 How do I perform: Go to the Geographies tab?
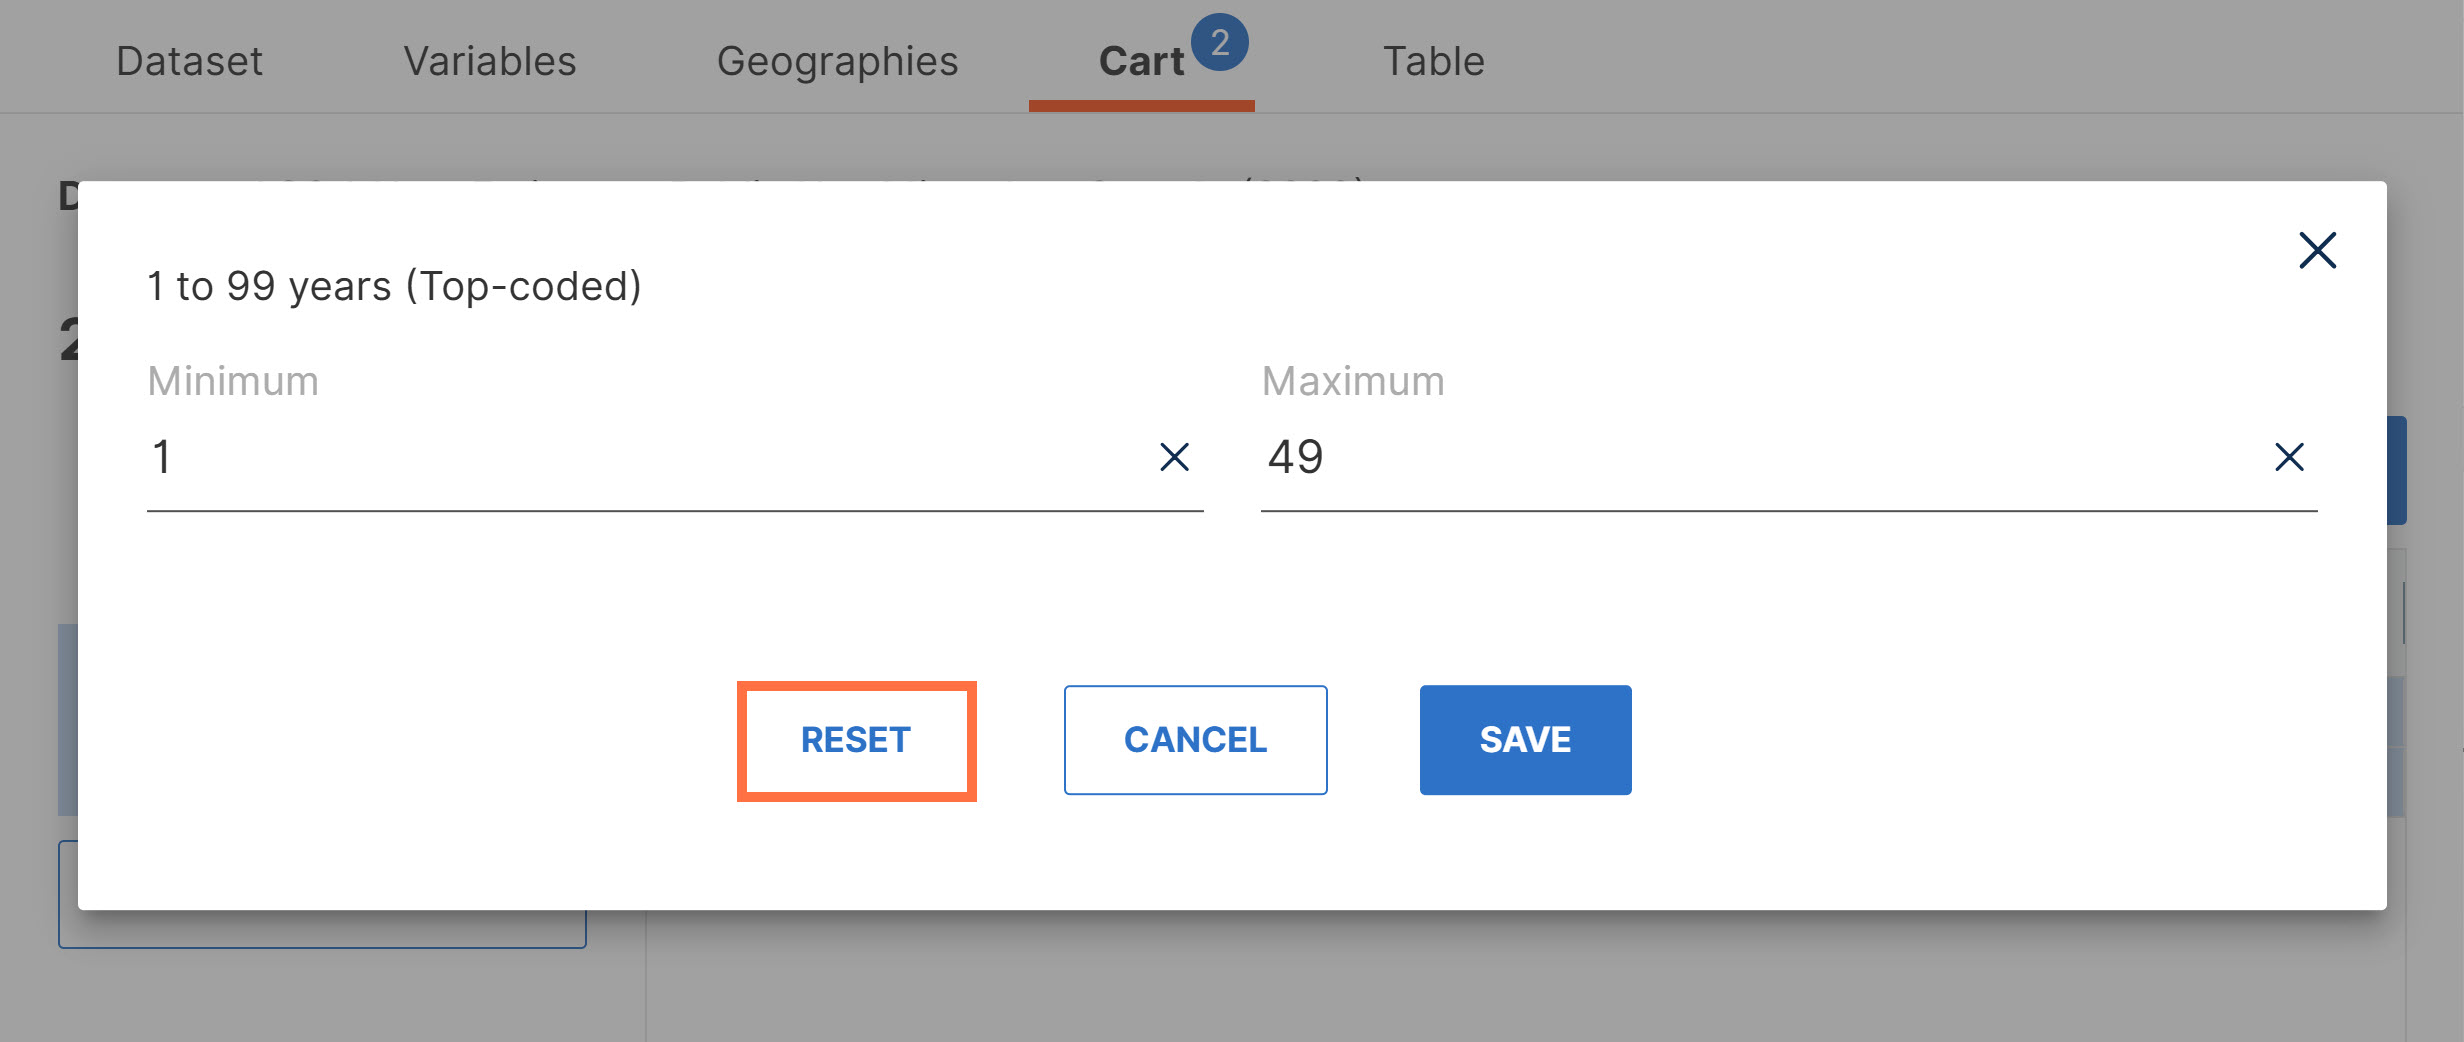[837, 61]
